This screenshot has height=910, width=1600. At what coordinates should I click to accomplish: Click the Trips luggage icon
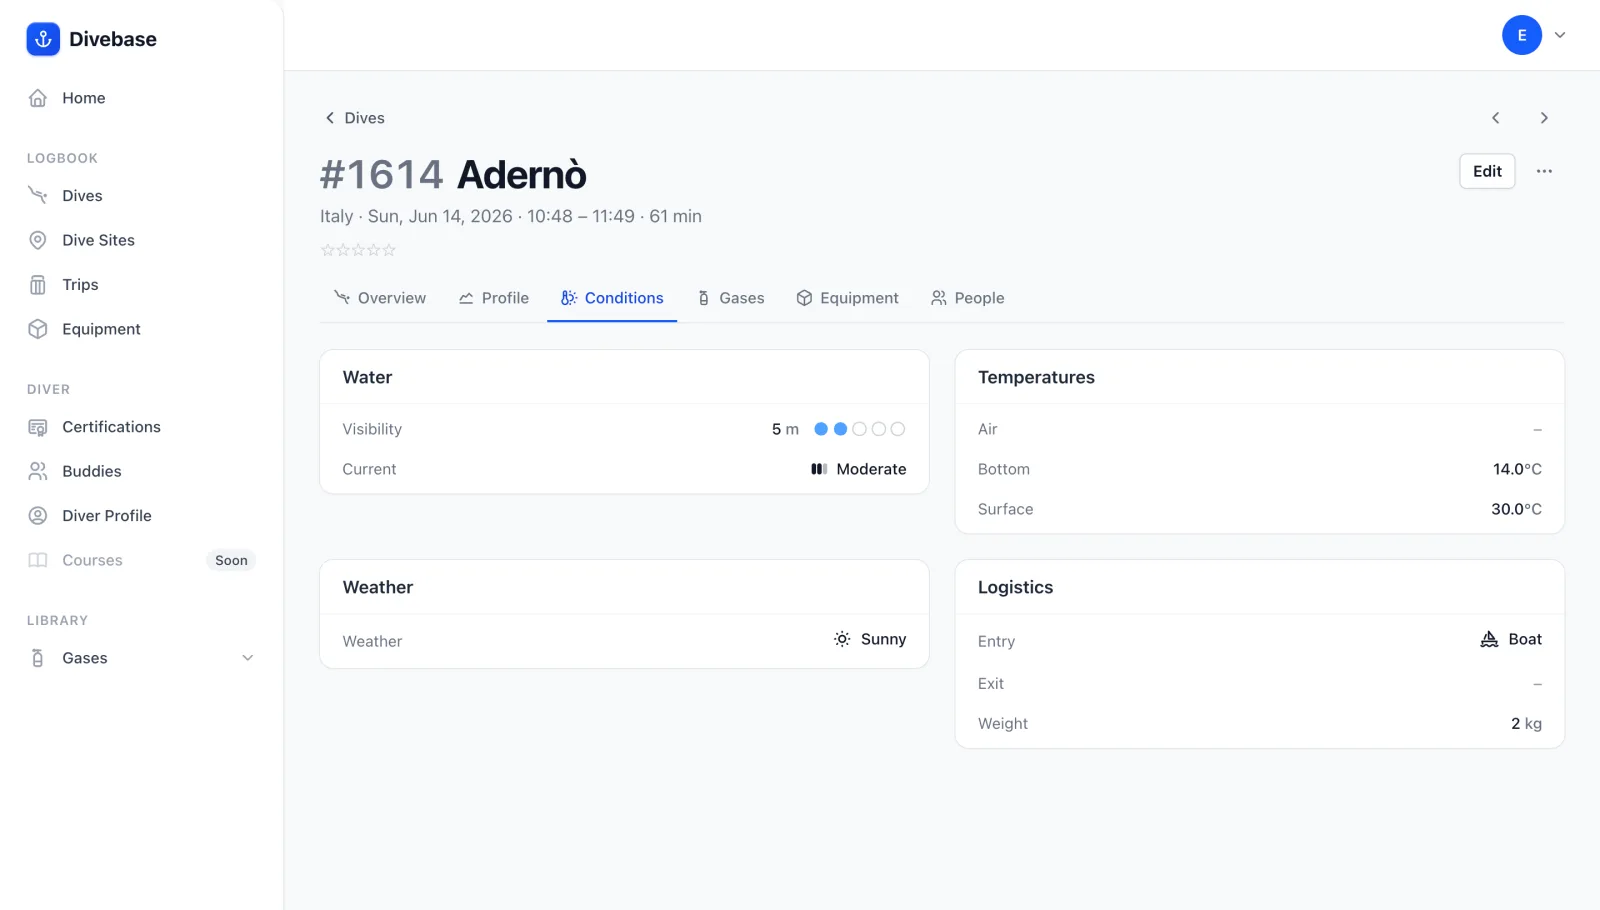tap(38, 285)
